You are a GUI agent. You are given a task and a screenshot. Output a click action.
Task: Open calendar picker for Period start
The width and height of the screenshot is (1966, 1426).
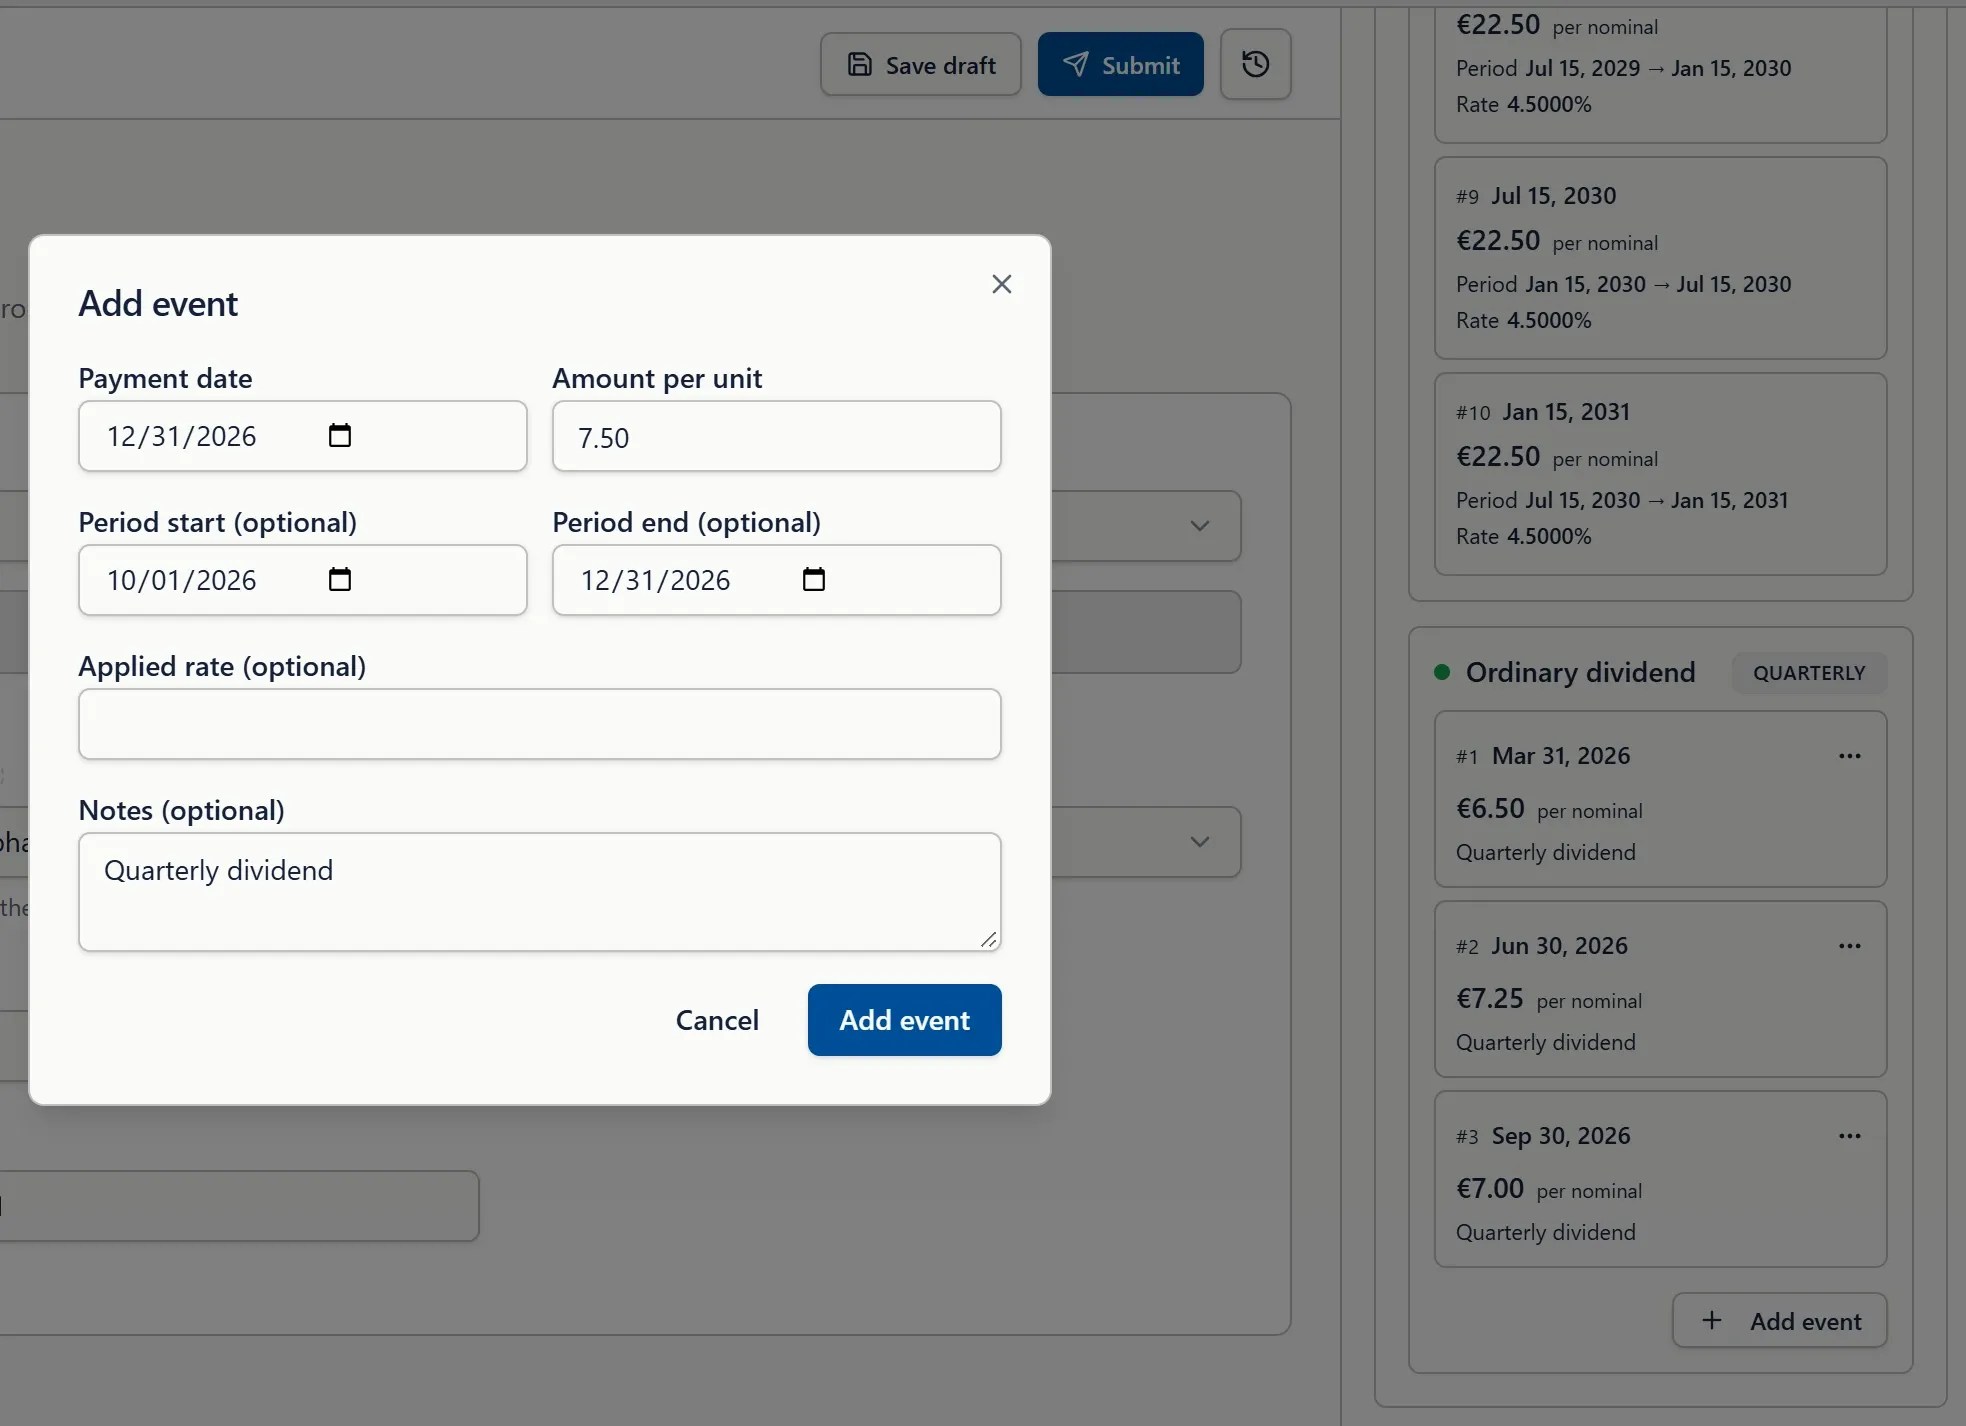click(x=340, y=580)
